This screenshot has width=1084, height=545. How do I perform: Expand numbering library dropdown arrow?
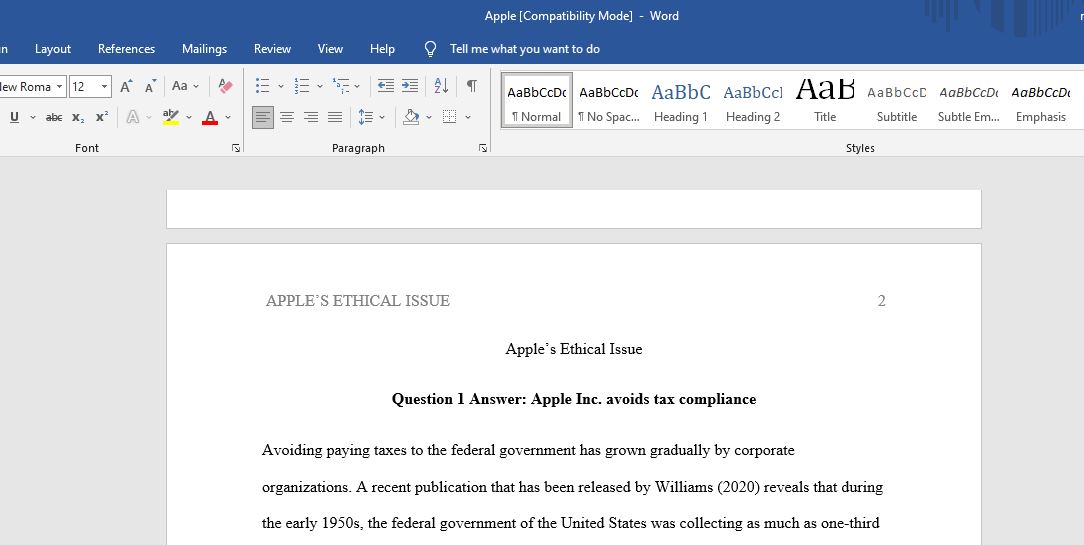coord(319,86)
